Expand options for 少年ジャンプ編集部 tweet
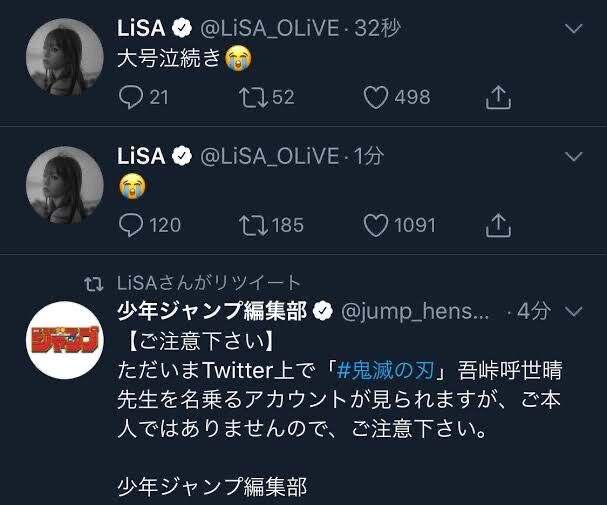This screenshot has height=505, width=607. (574, 311)
